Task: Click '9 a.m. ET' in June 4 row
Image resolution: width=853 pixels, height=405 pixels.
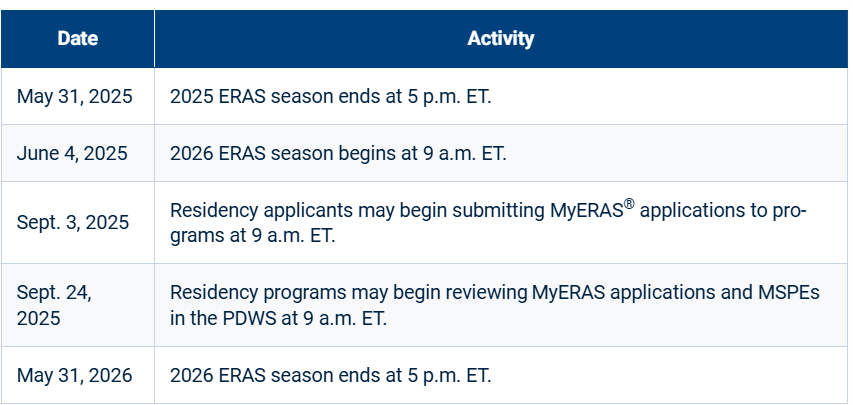Action: pyautogui.click(x=468, y=154)
